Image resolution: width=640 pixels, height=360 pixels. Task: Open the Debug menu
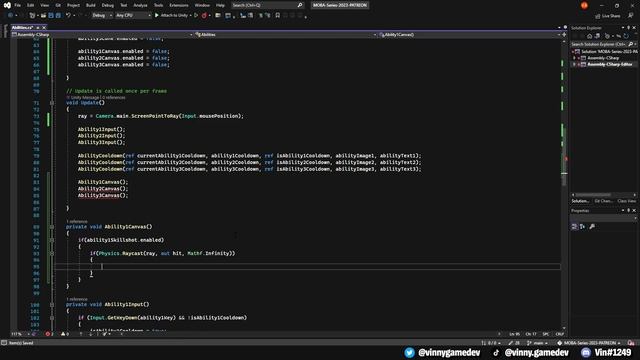108,5
